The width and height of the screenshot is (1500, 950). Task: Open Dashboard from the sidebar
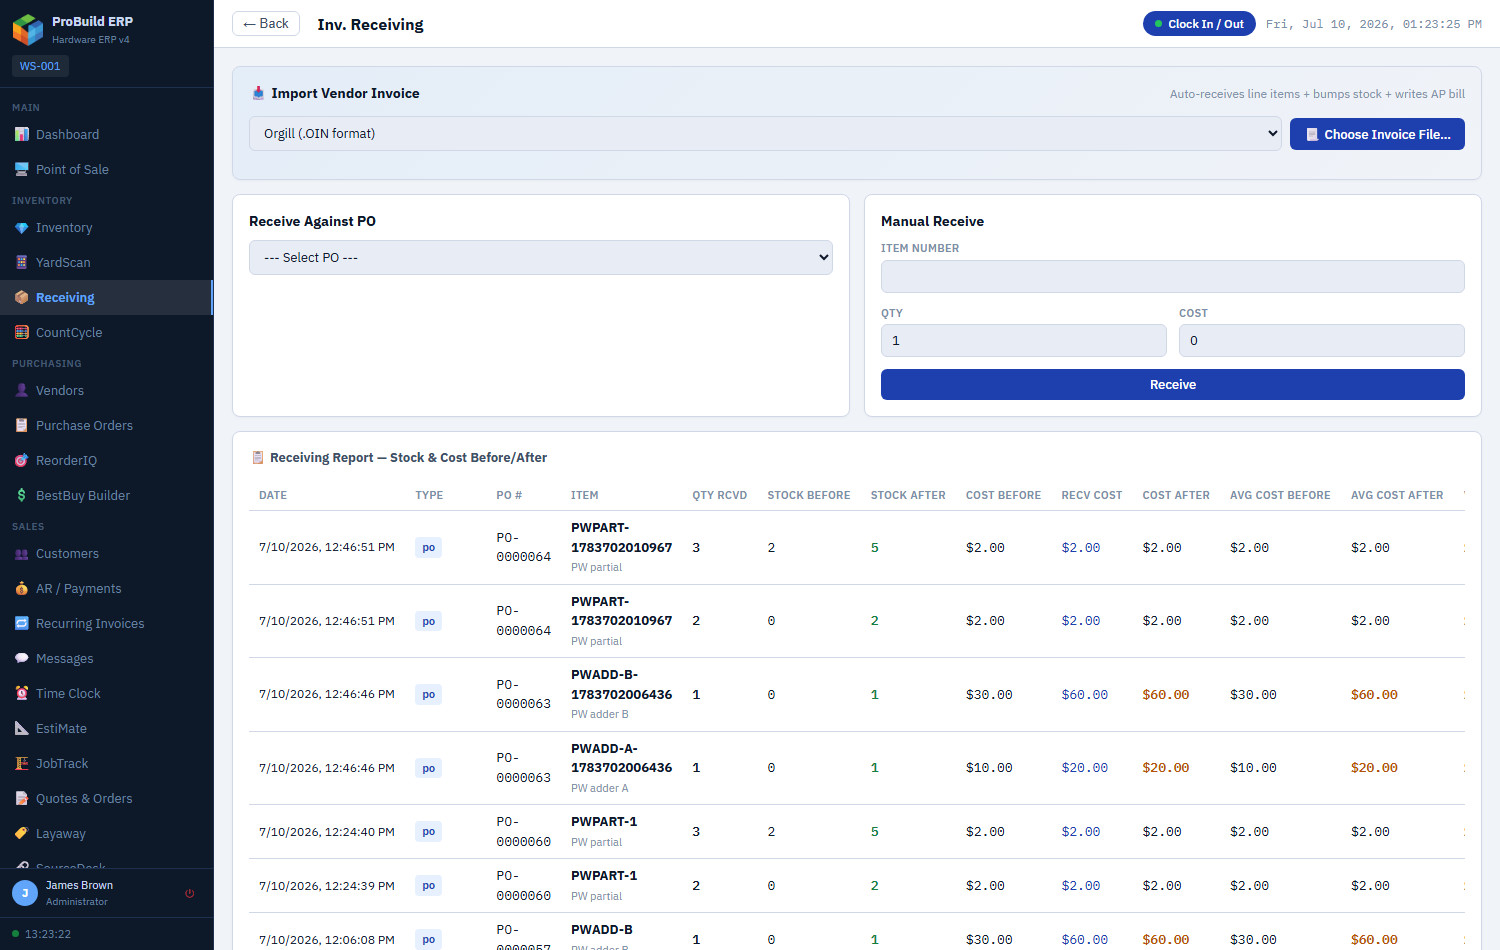coord(106,134)
